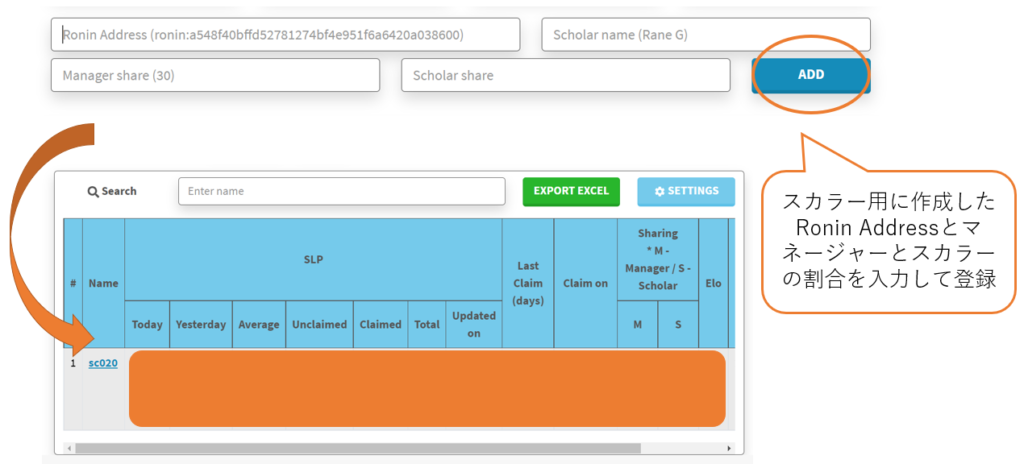
Task: Click the Average column header
Action: 259,324
